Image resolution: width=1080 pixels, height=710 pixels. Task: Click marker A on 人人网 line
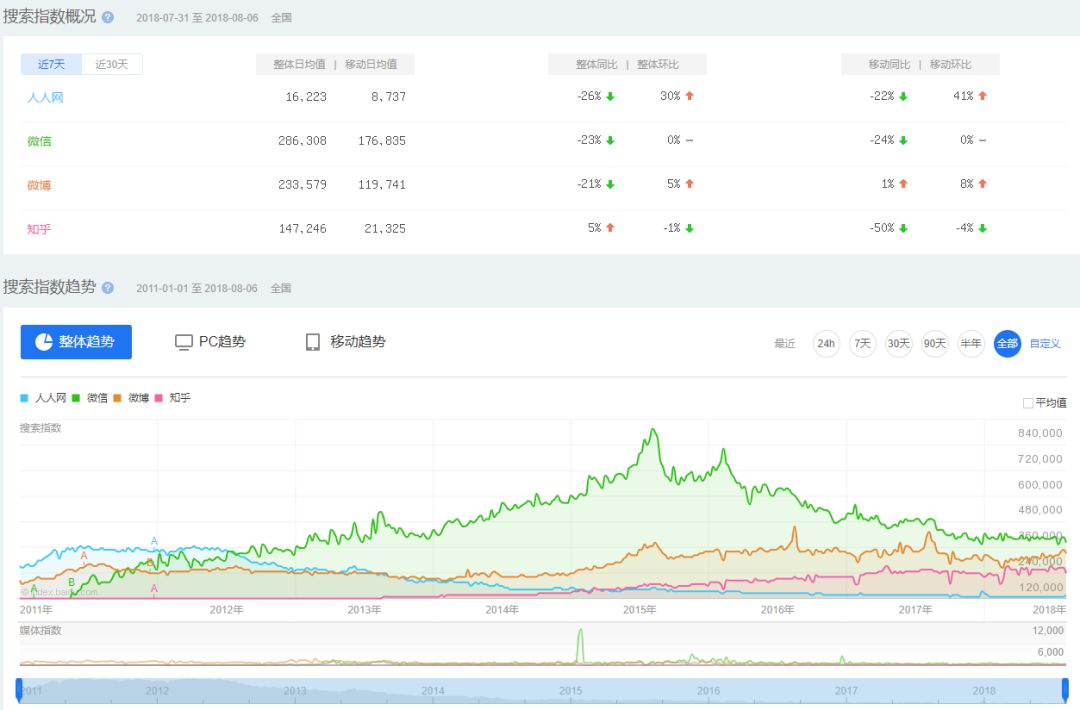click(154, 542)
